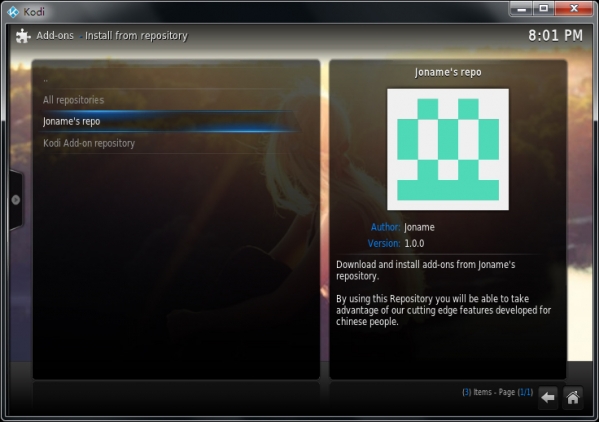Go to the Kodi home screen

(x=573, y=398)
